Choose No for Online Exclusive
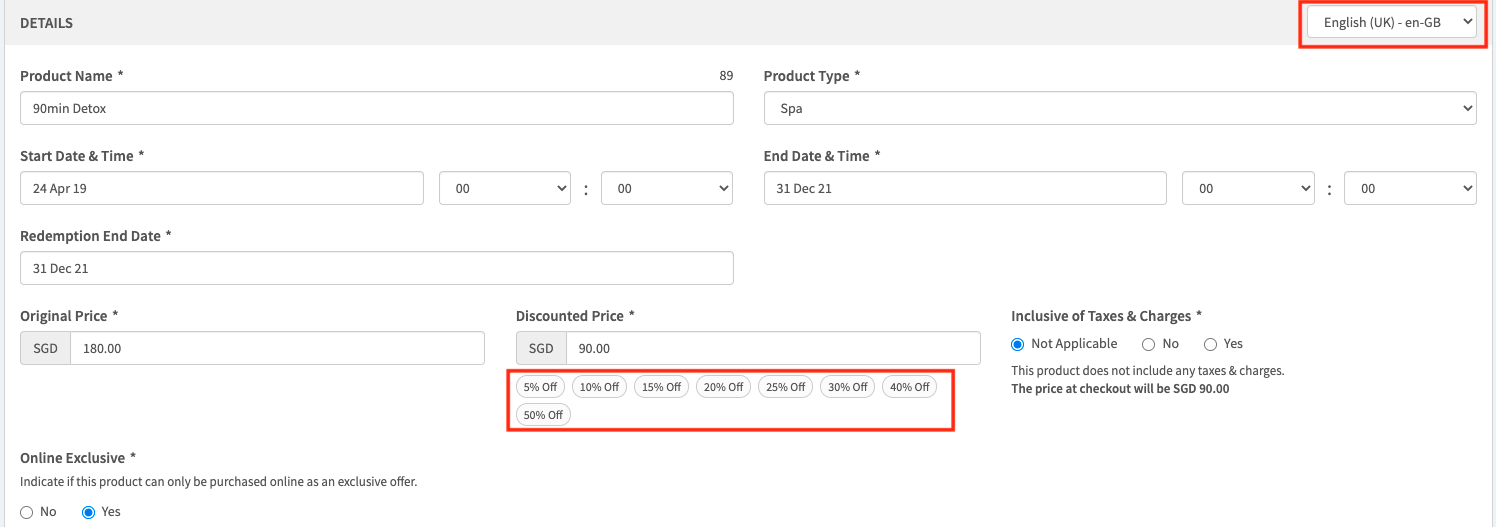Viewport: 1496px width, 527px height. coord(27,512)
